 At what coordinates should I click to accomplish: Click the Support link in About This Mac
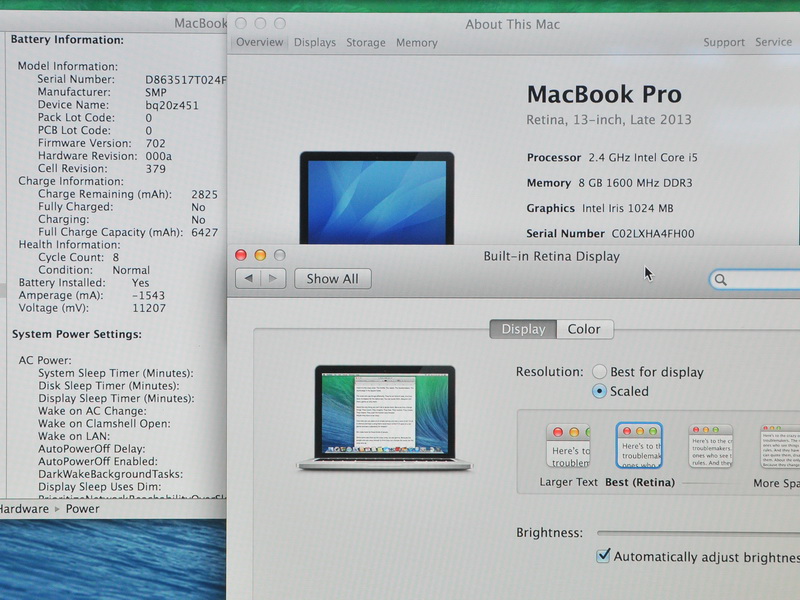724,42
